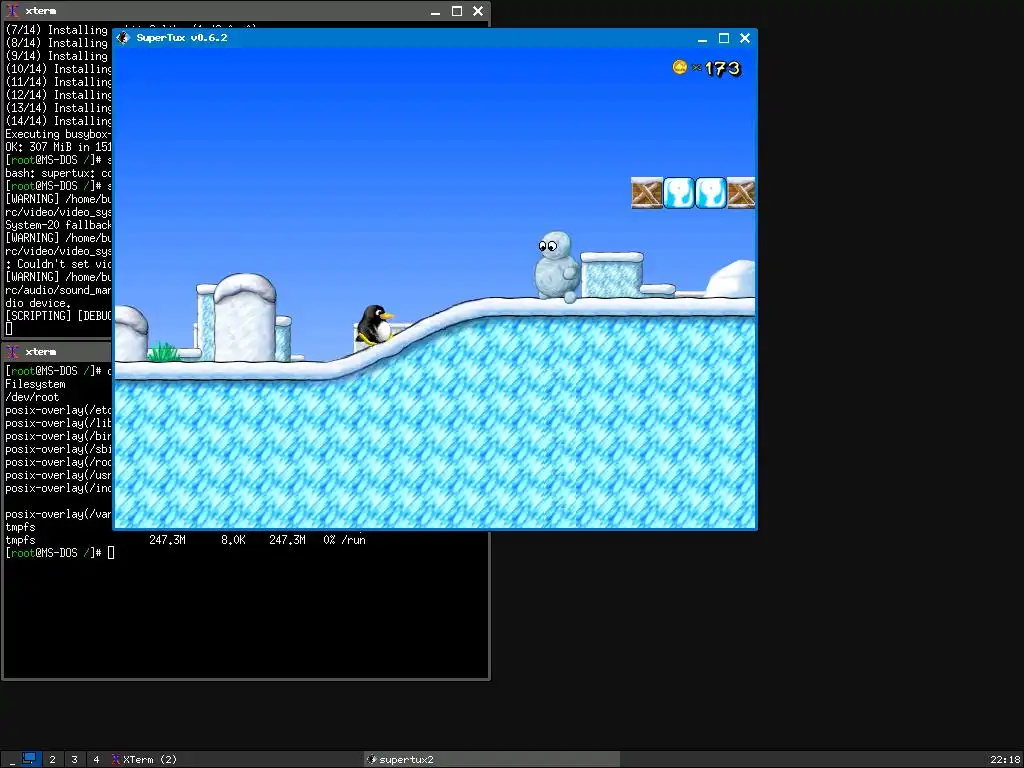This screenshot has width=1024, height=768.
Task: Minimize the SuperTux v0.6.2 window
Action: point(702,39)
